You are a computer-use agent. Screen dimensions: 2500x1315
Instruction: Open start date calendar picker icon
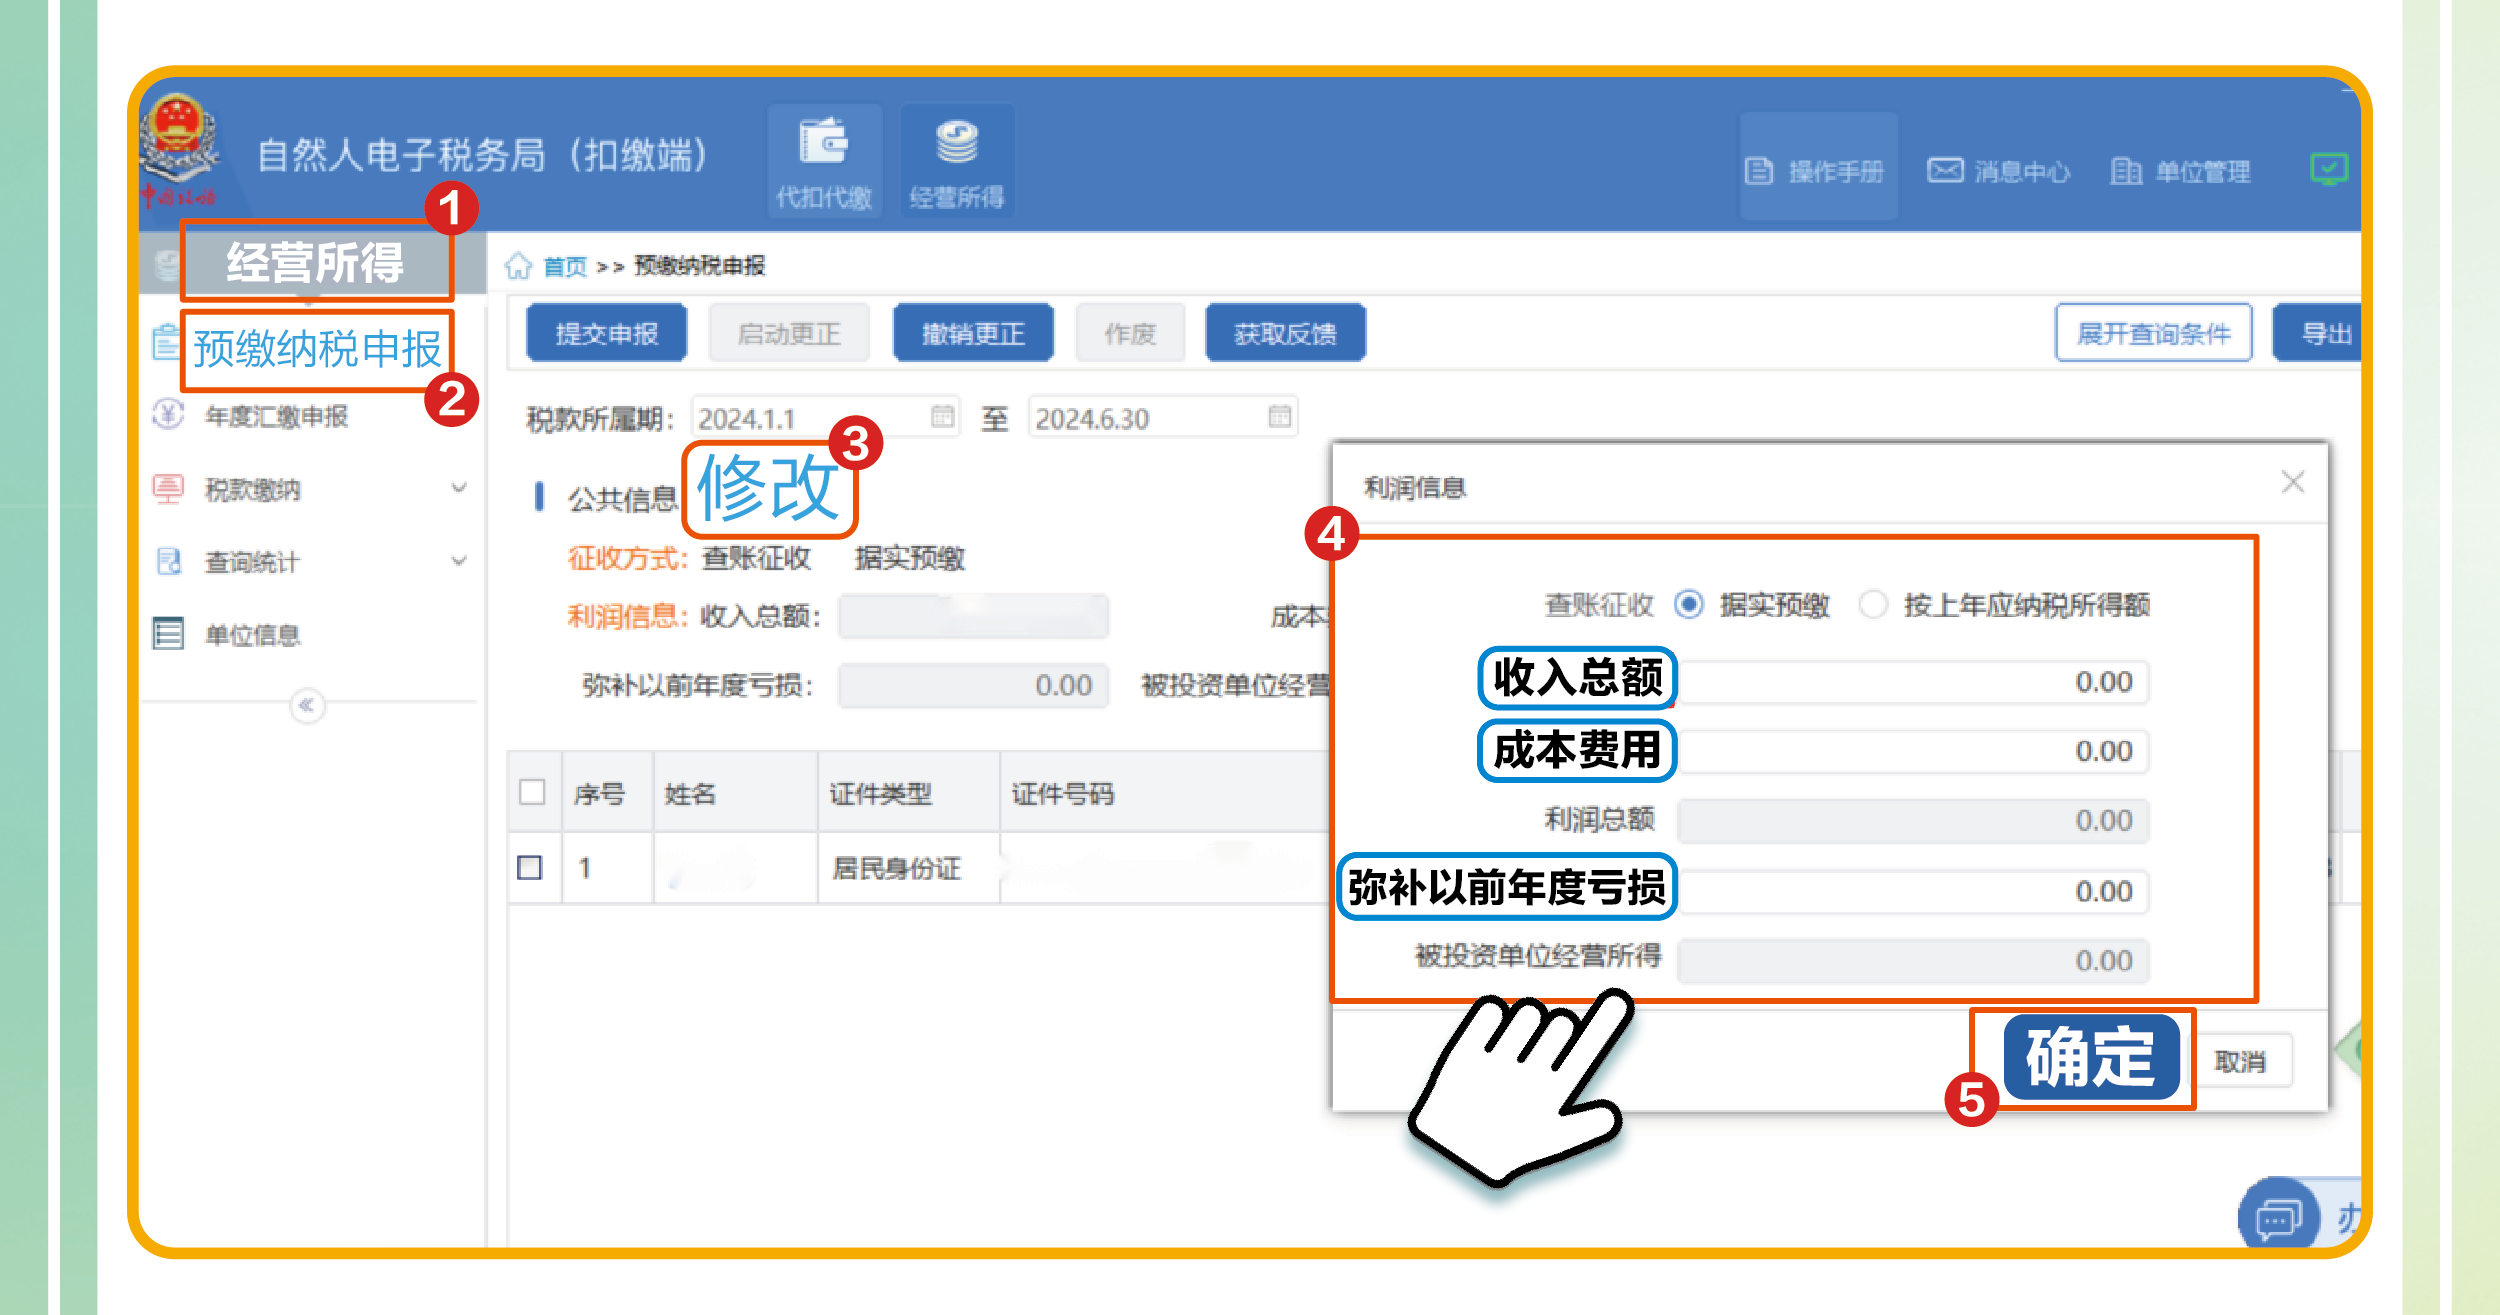pyautogui.click(x=941, y=416)
